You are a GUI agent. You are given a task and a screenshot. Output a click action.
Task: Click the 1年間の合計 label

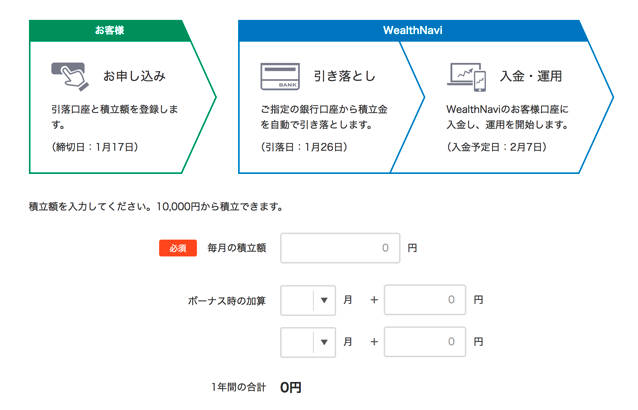238,387
